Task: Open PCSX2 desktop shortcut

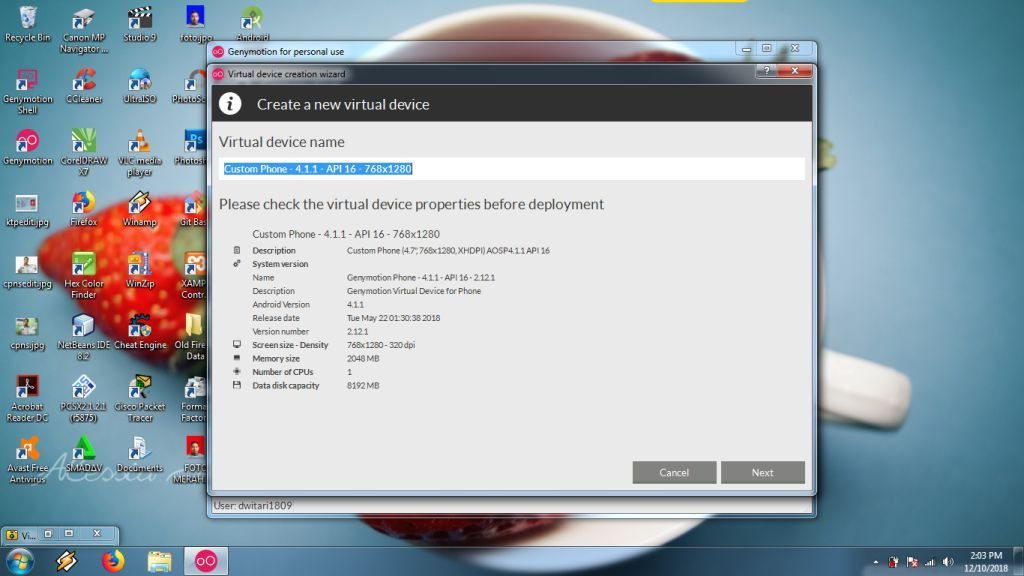Action: [x=84, y=398]
